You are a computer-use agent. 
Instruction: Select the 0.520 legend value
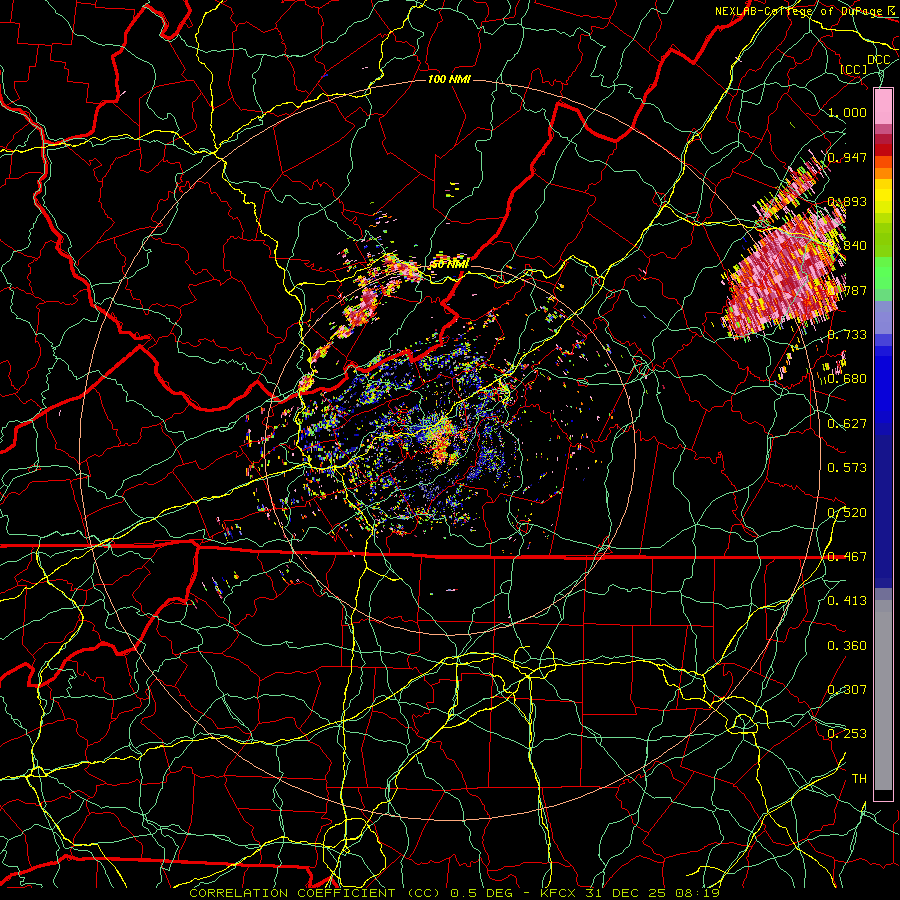point(847,513)
